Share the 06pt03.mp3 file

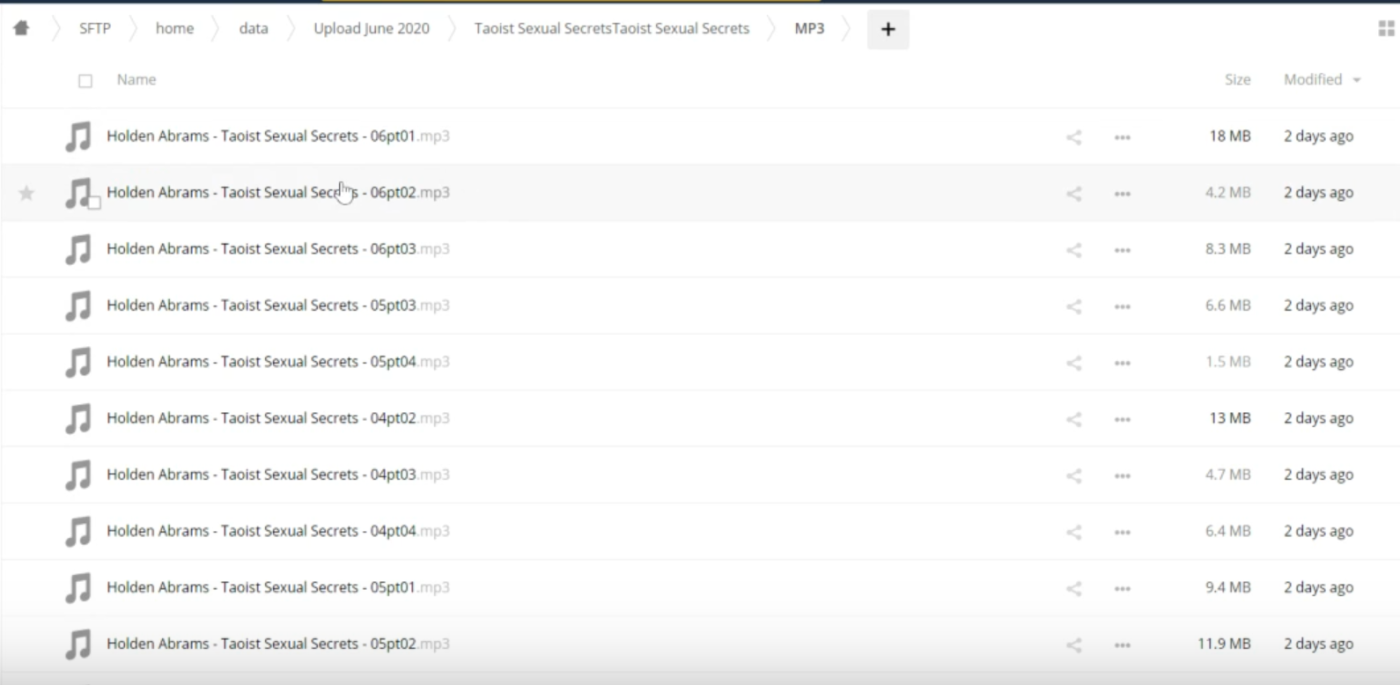[1074, 250]
